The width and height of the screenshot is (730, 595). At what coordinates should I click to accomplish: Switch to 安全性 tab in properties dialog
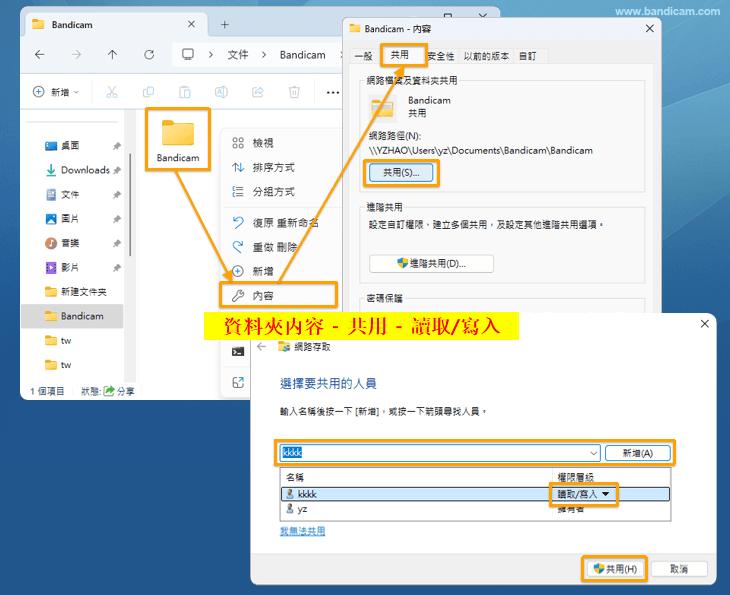pos(440,56)
